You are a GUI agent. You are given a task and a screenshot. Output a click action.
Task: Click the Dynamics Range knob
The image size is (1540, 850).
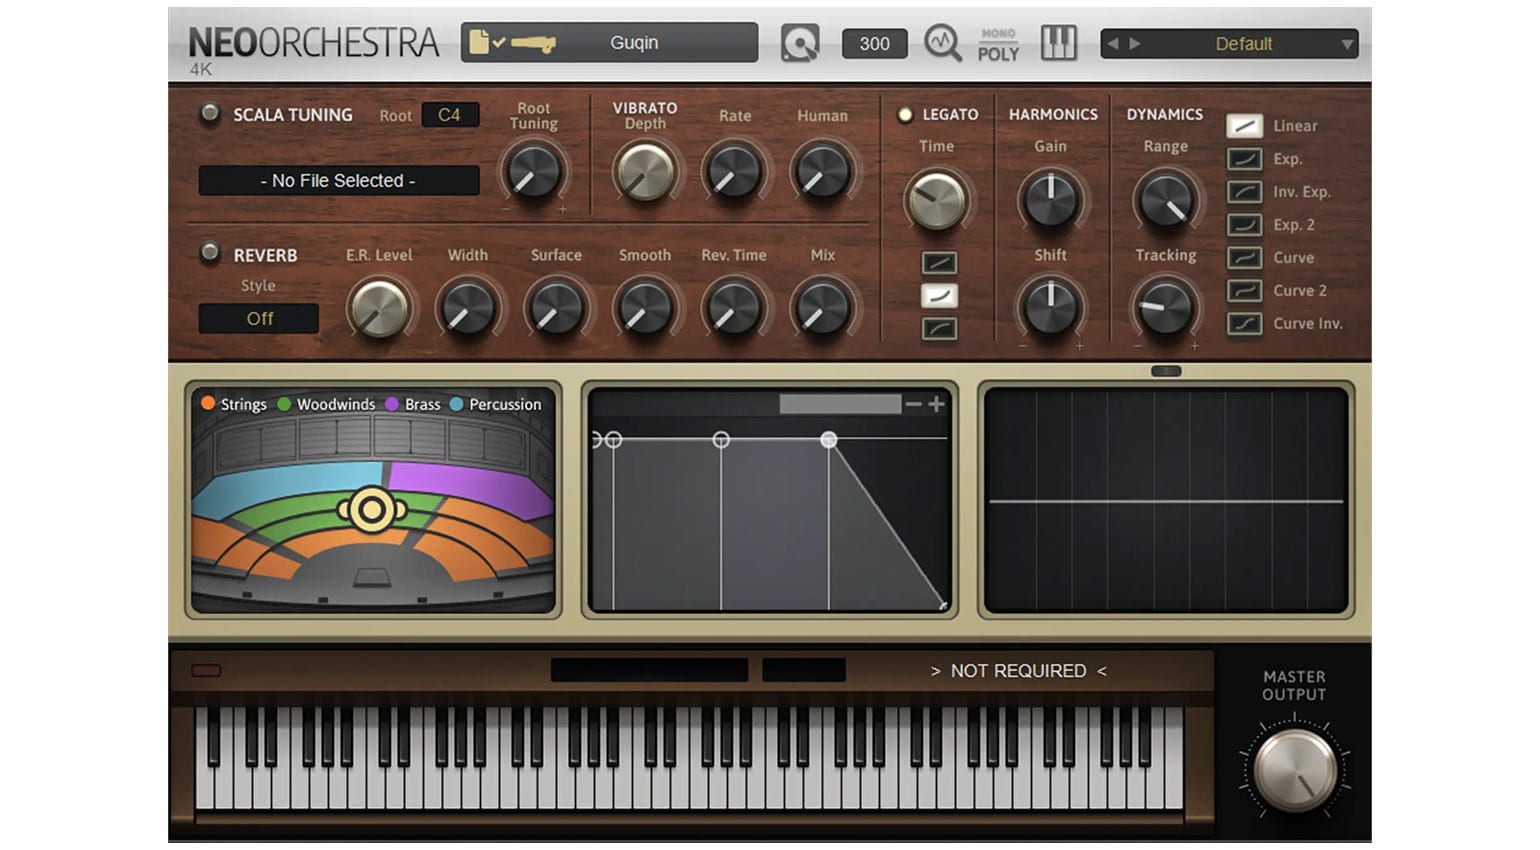click(1166, 200)
